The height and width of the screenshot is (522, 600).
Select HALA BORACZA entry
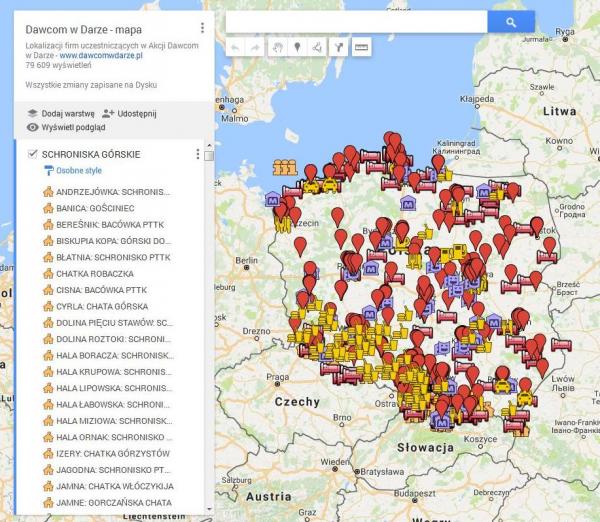click(x=115, y=356)
